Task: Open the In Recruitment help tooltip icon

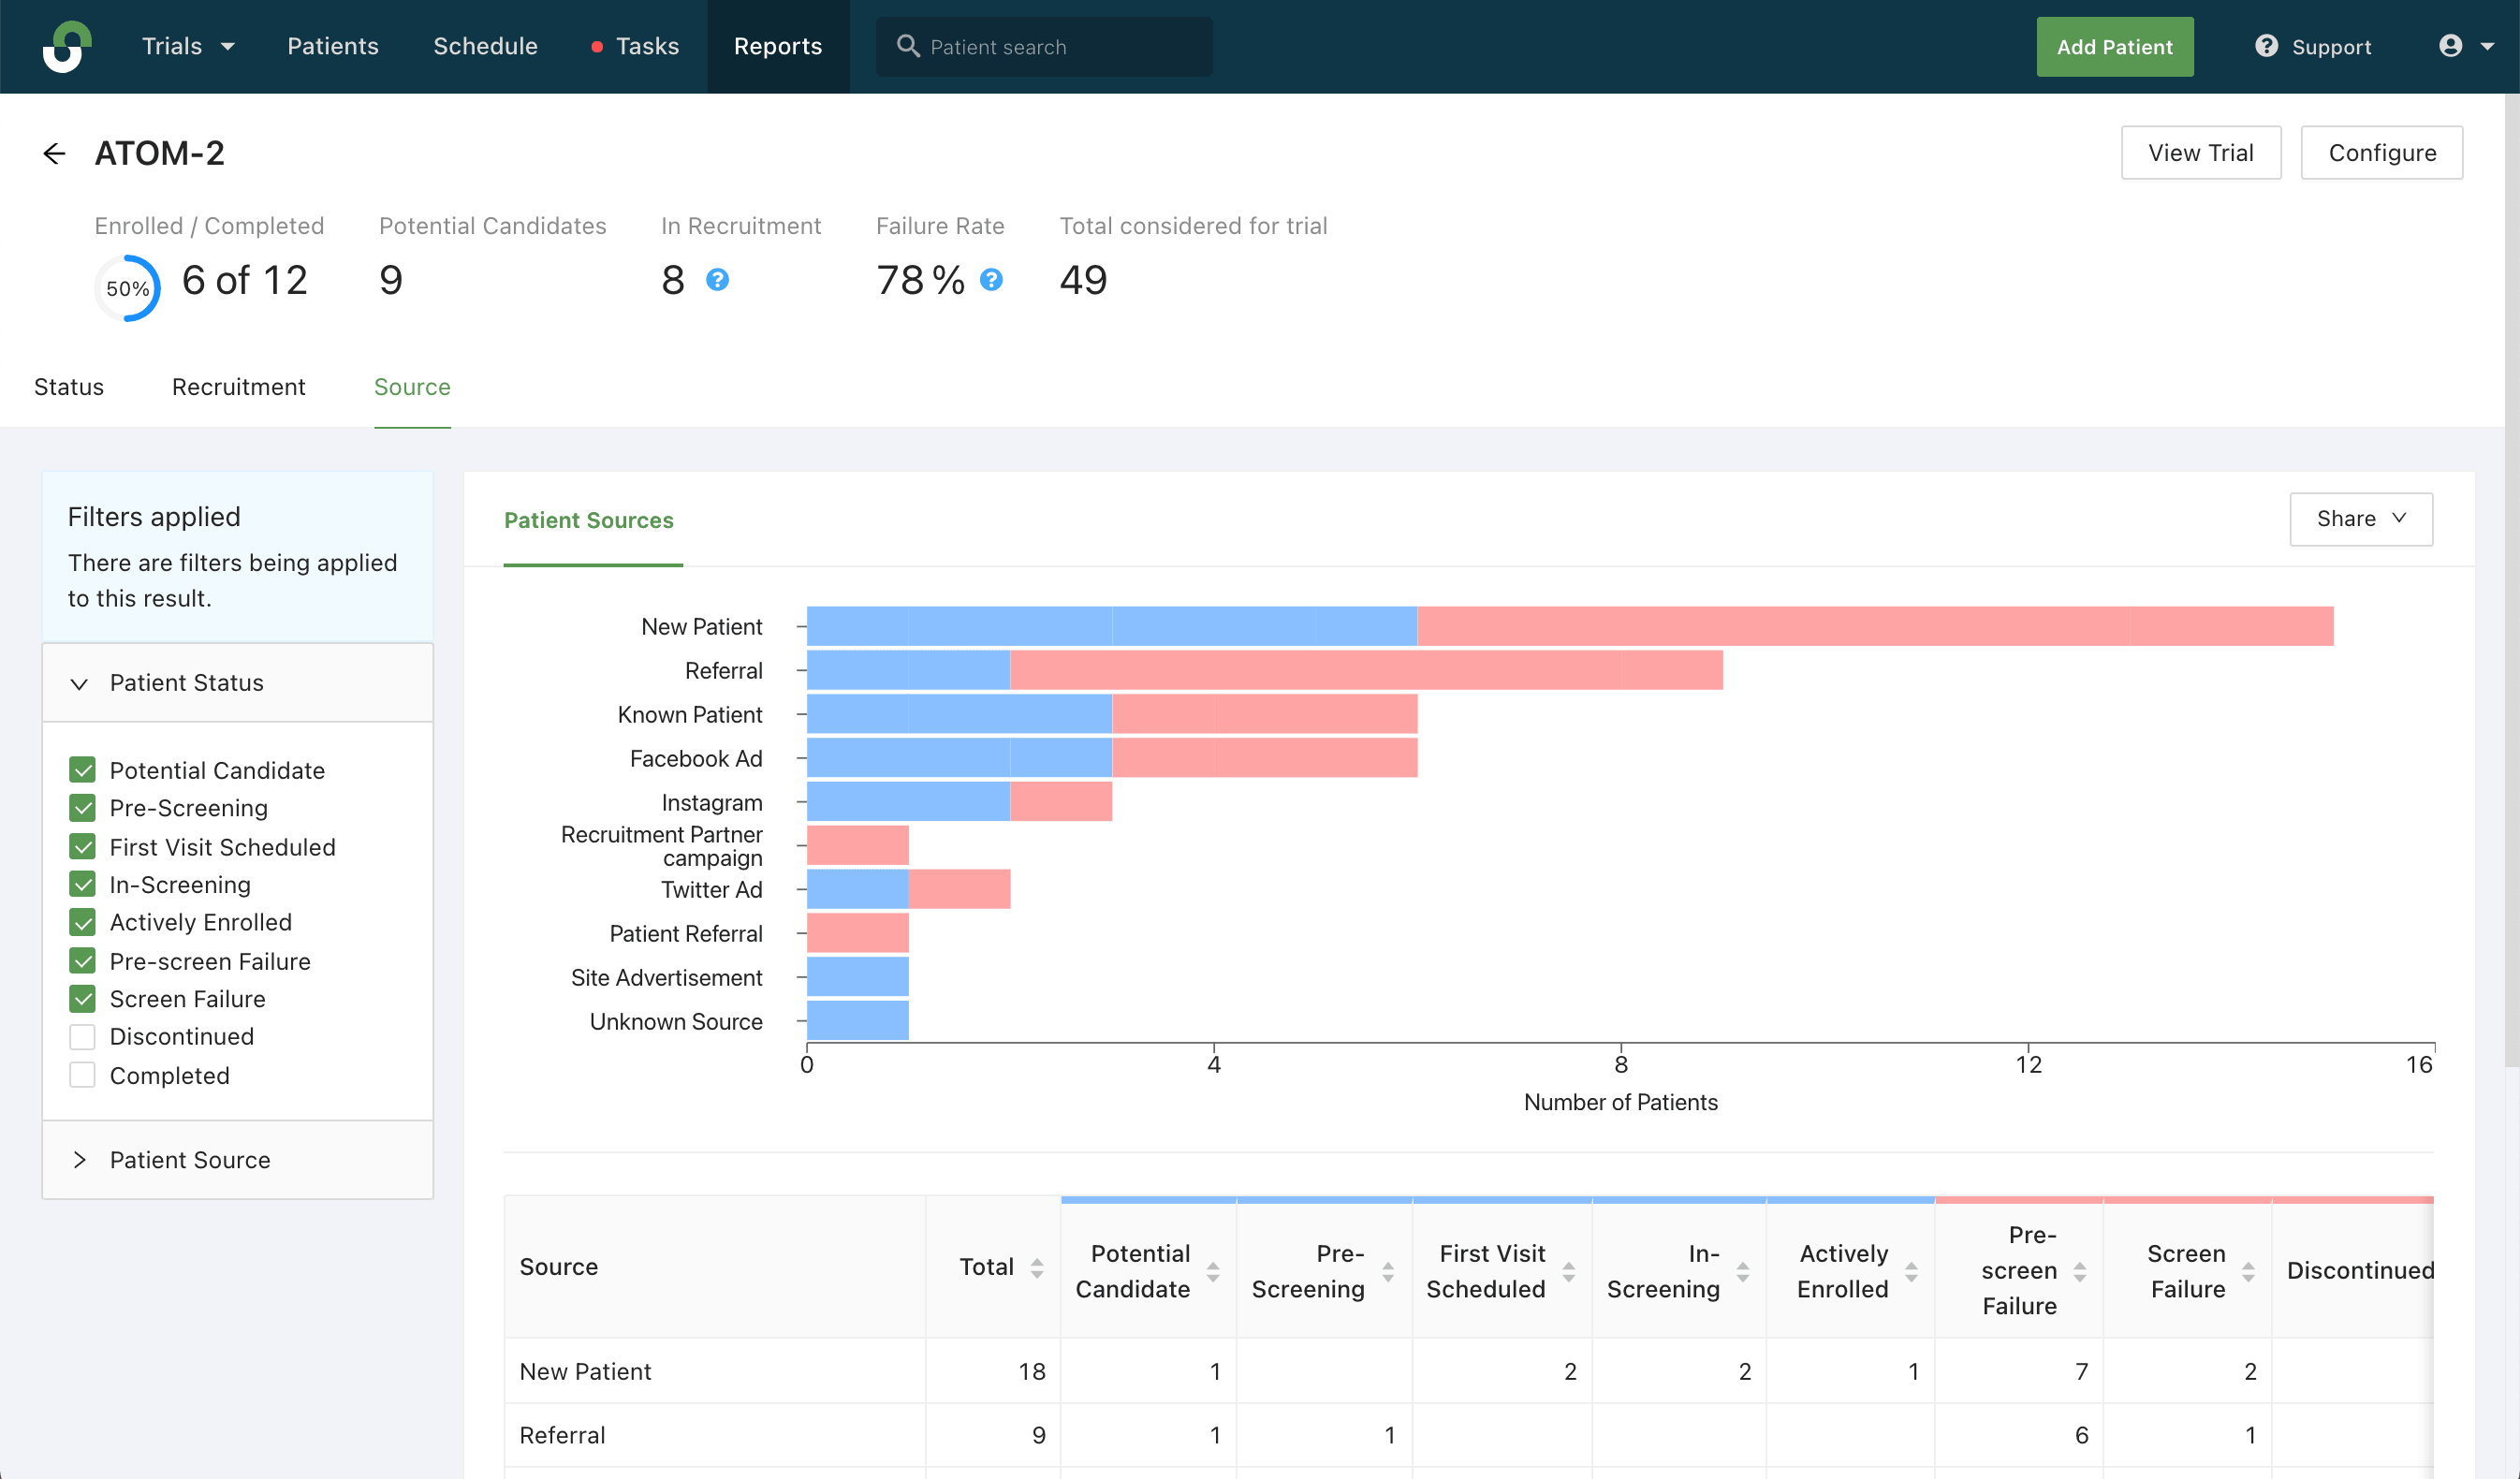Action: [x=717, y=280]
